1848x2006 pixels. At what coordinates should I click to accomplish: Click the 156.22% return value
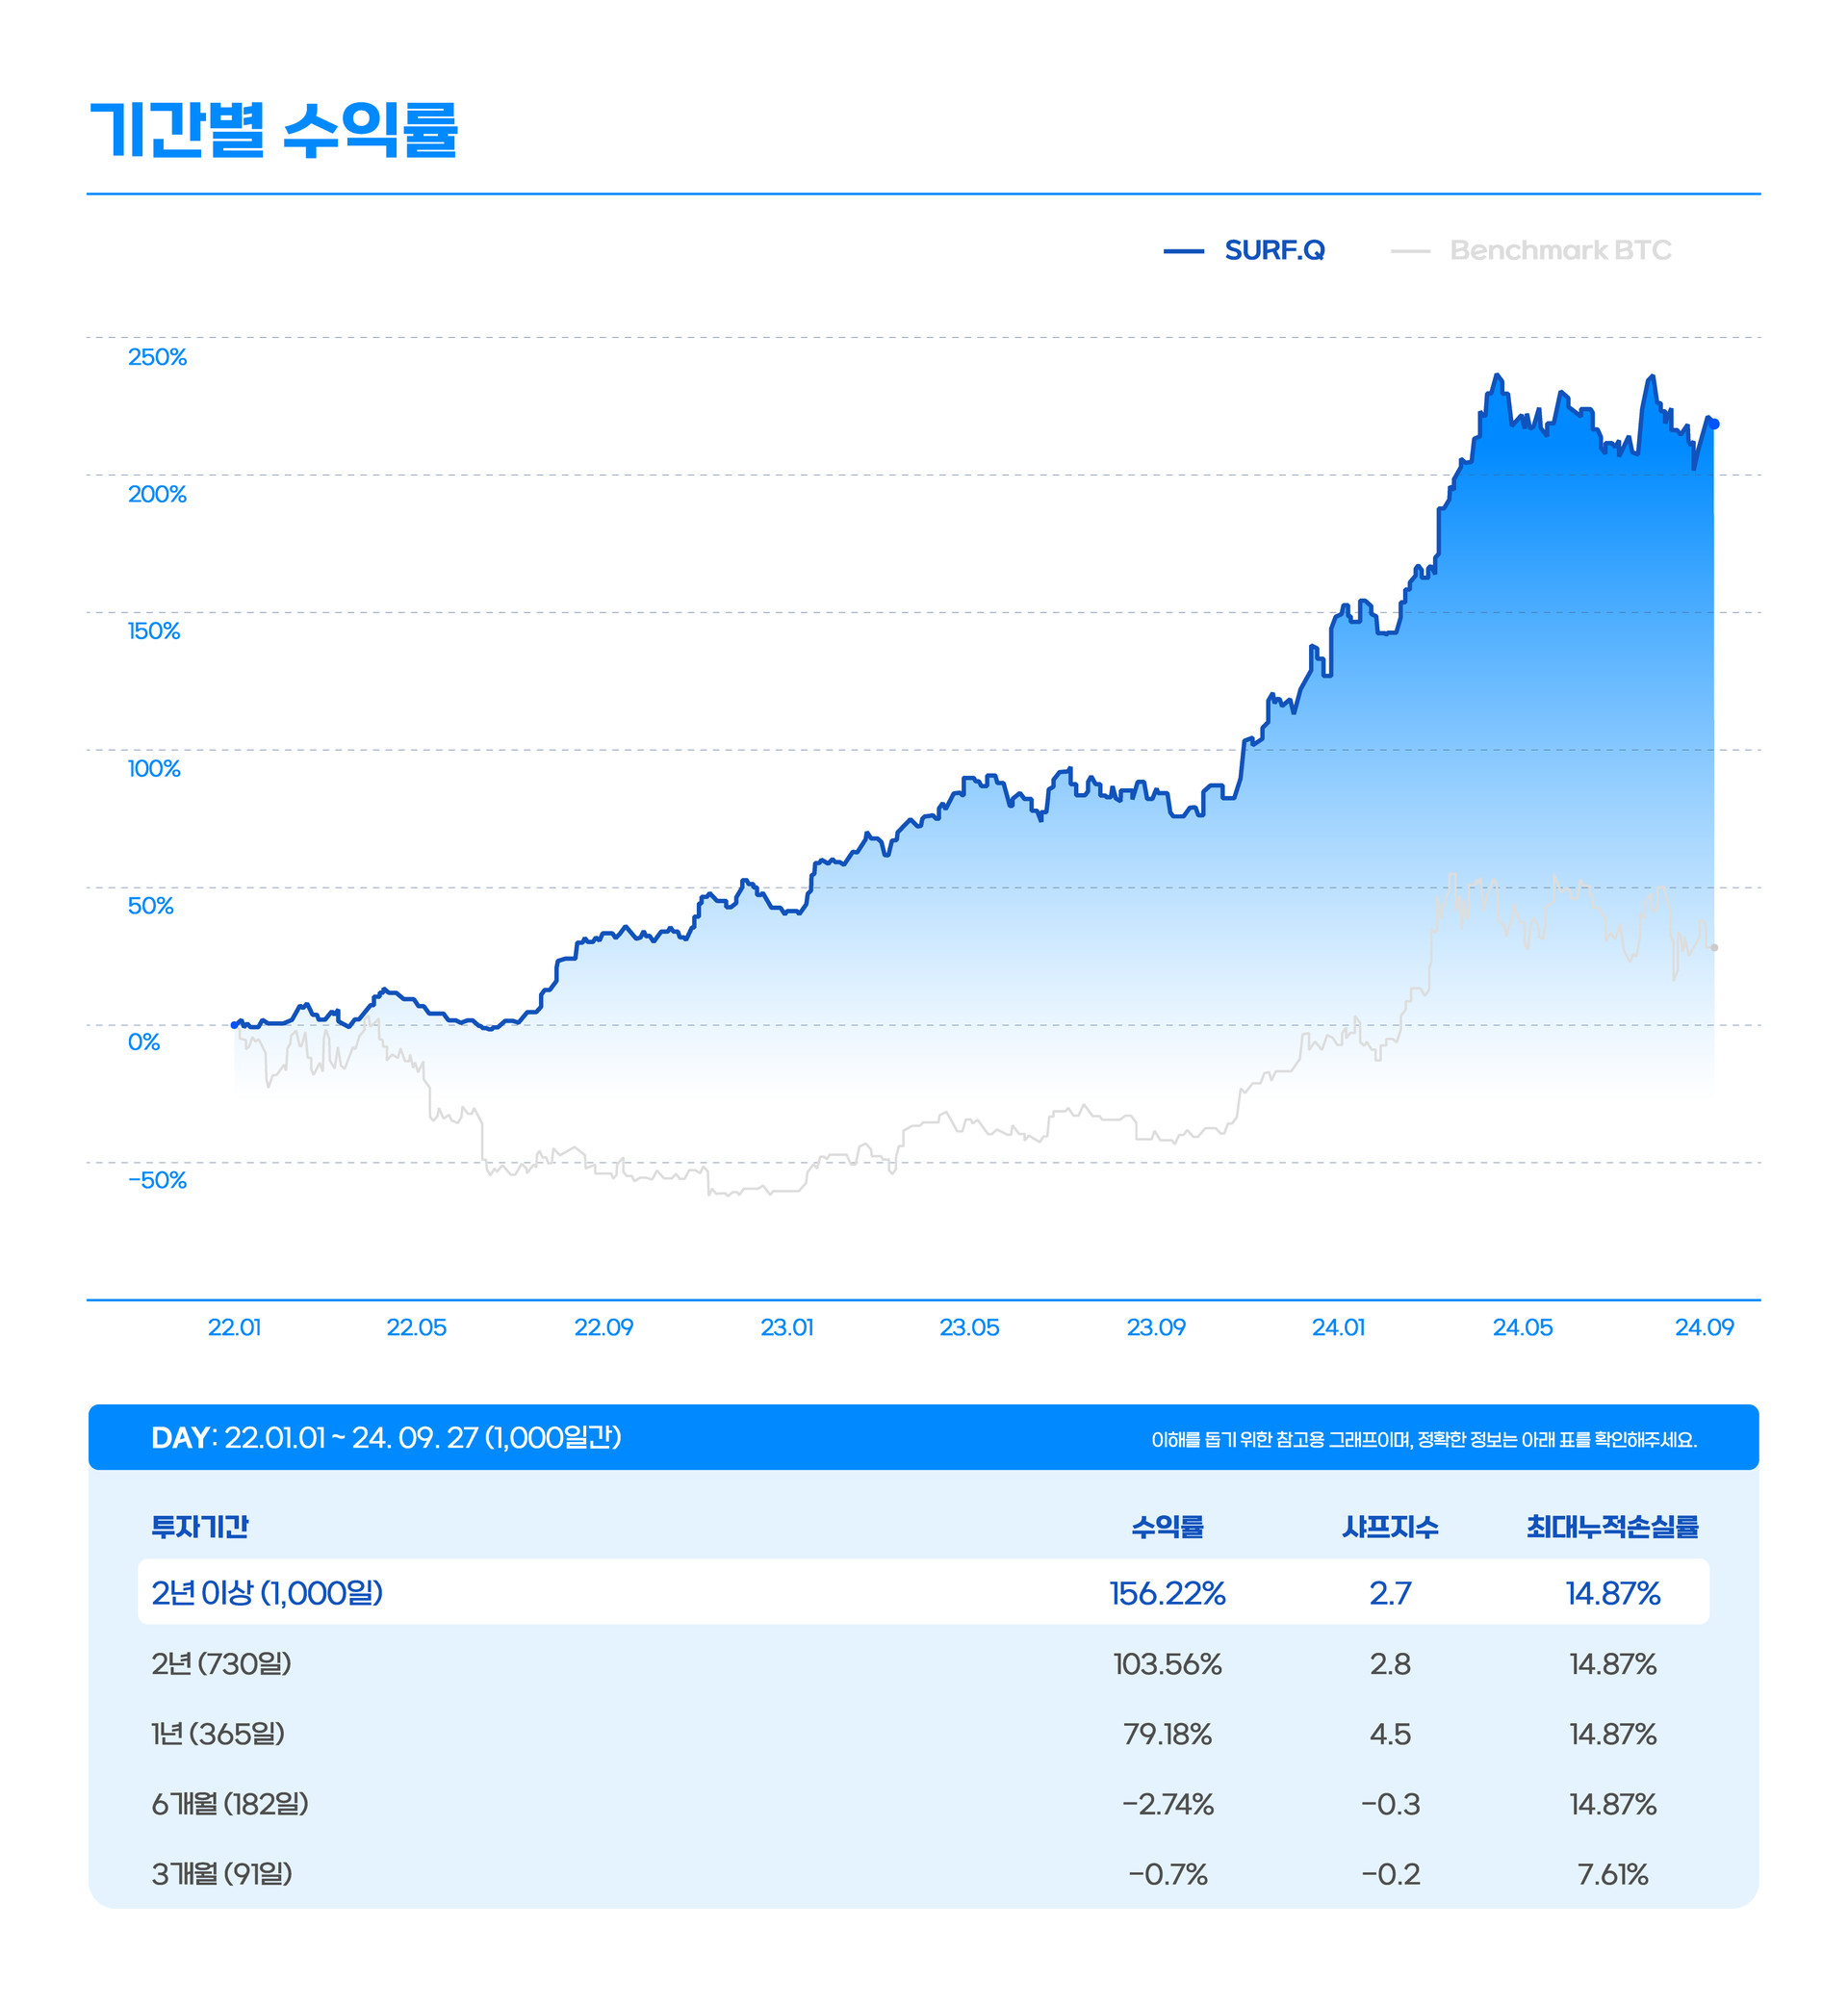point(1167,1592)
